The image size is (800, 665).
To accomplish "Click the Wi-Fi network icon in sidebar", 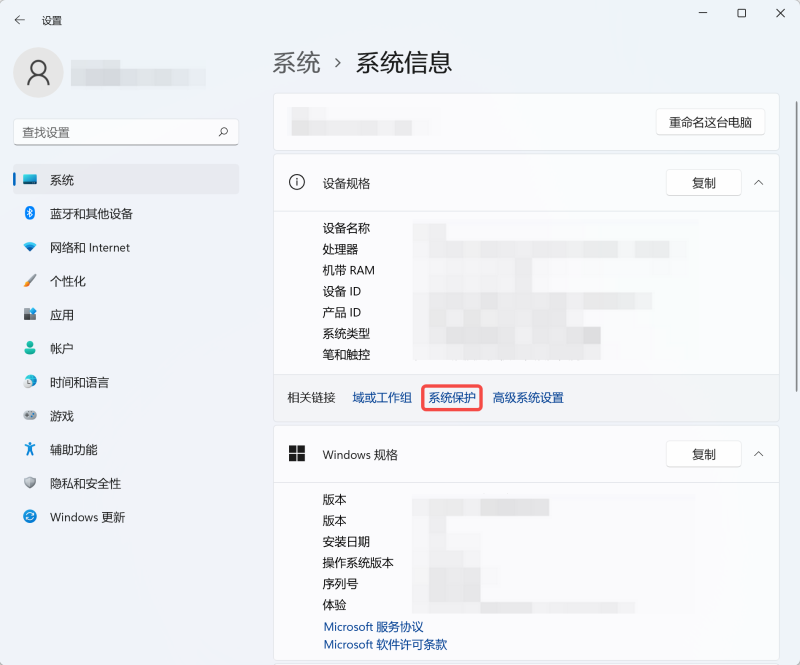I will pyautogui.click(x=30, y=247).
